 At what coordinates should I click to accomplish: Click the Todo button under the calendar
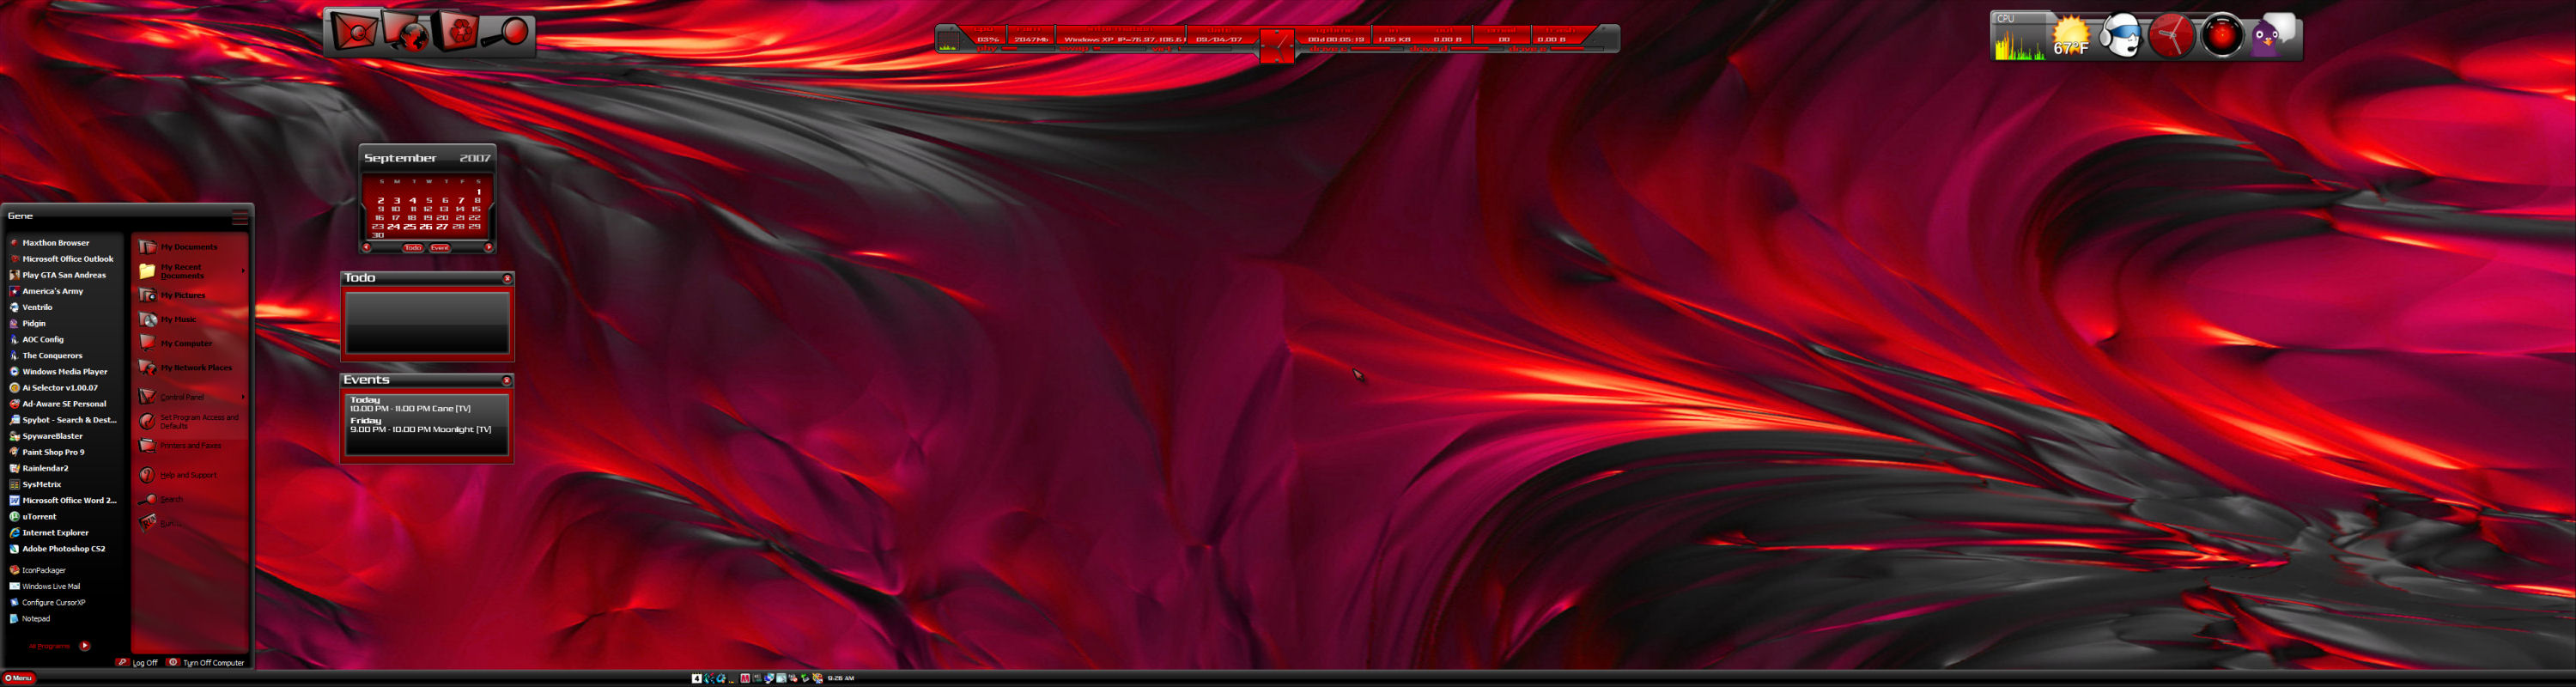pos(413,247)
